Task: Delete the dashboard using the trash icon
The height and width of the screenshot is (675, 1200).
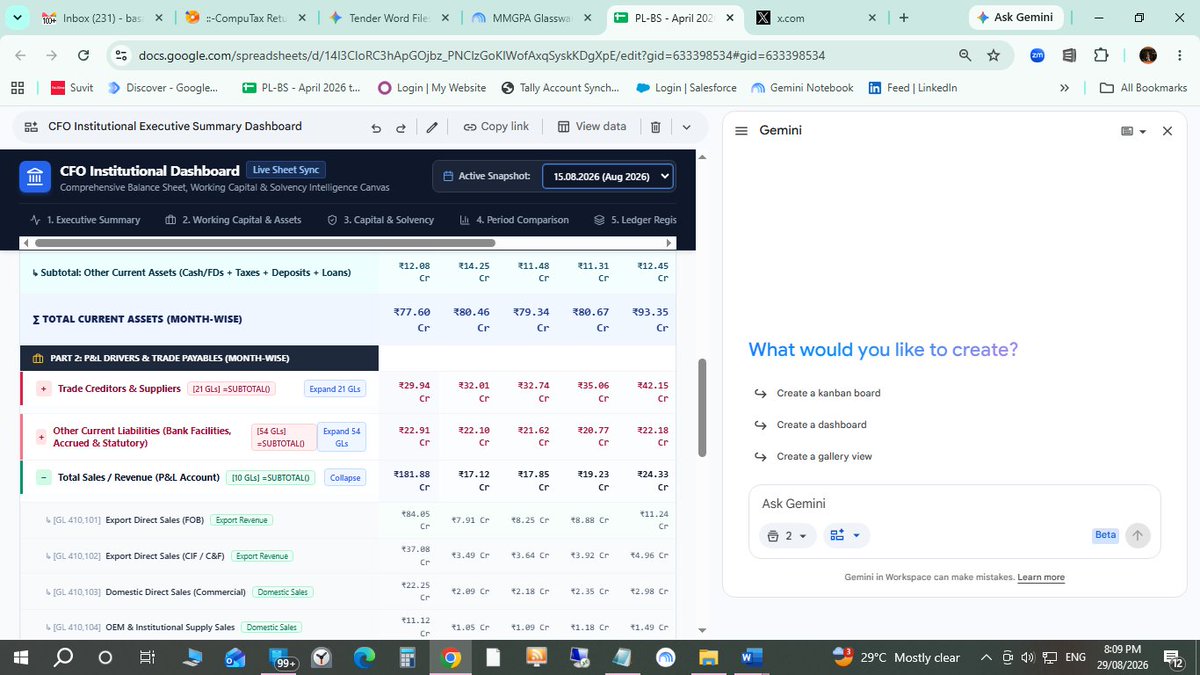Action: [x=655, y=127]
